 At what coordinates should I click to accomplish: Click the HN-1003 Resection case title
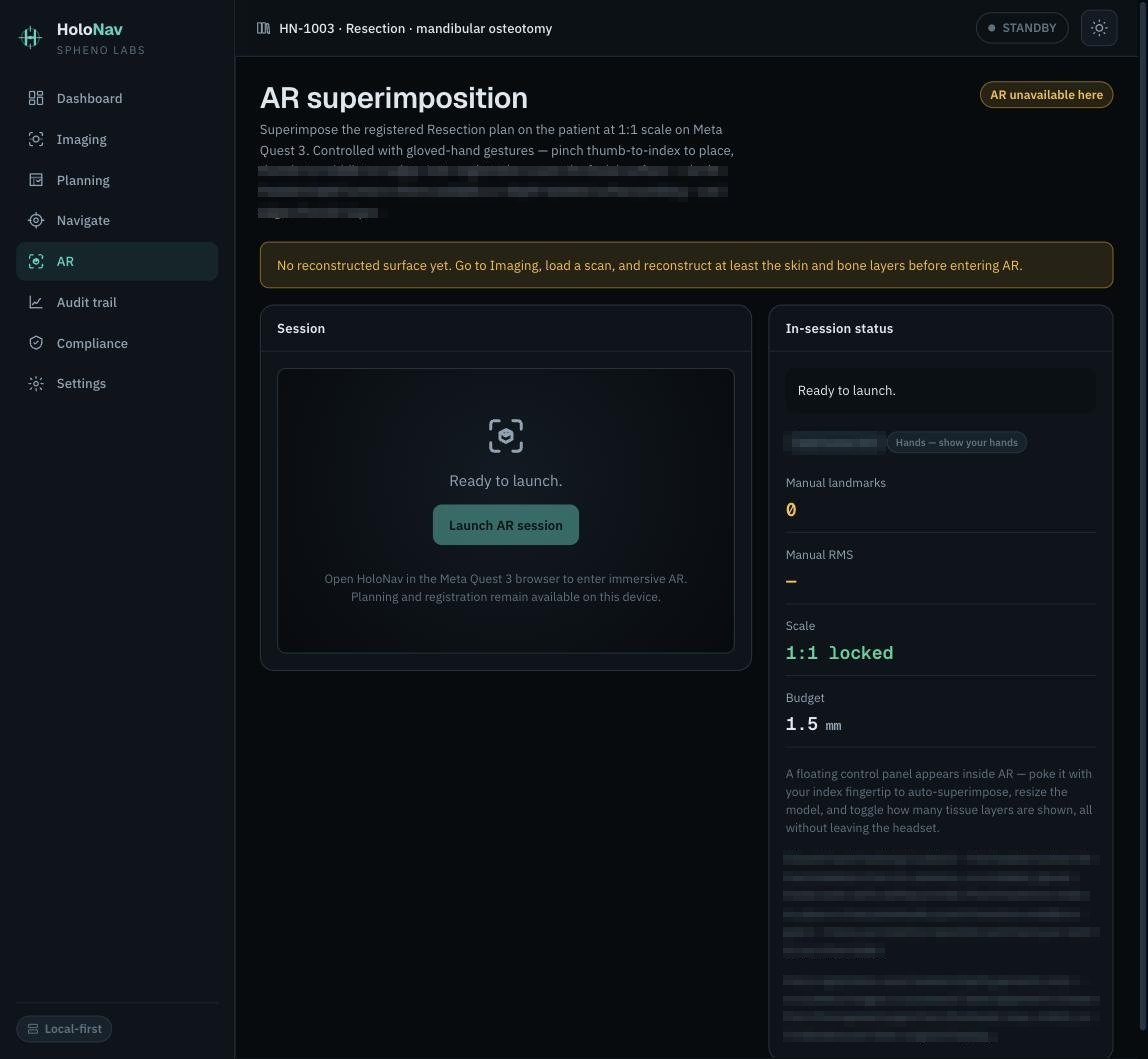[415, 29]
